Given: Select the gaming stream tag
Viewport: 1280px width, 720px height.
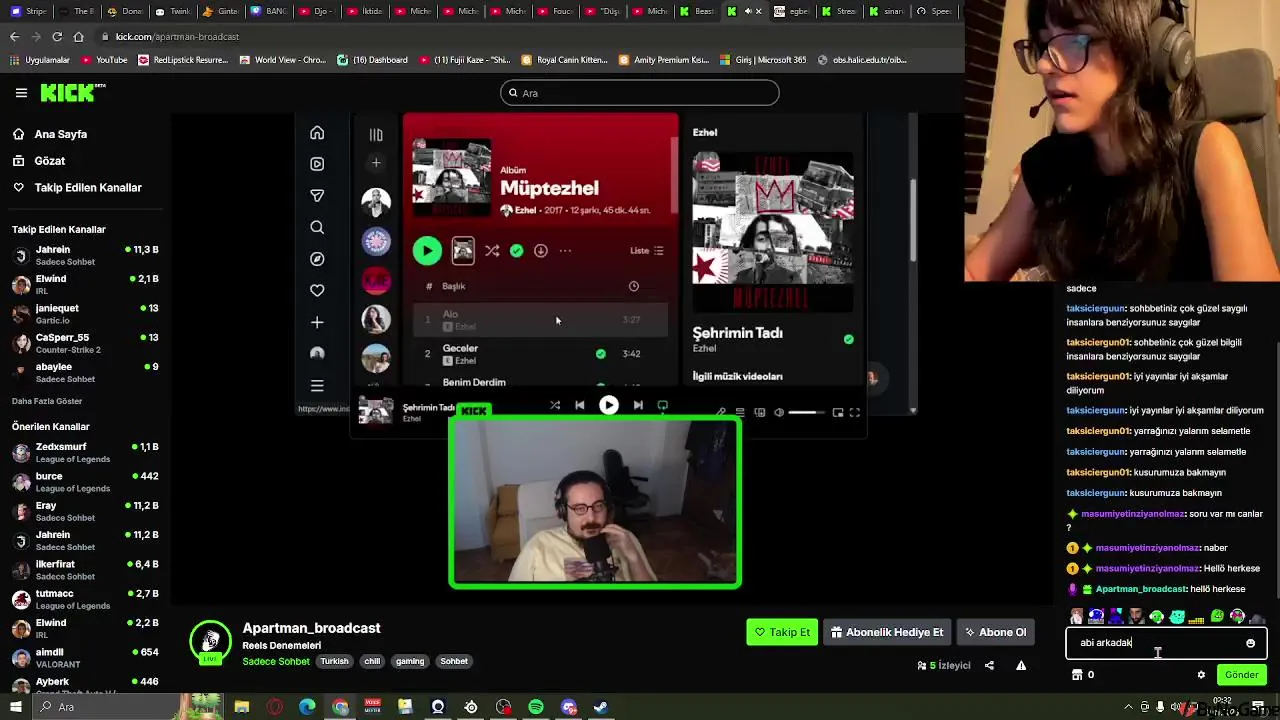Looking at the screenshot, I should coord(410,661).
